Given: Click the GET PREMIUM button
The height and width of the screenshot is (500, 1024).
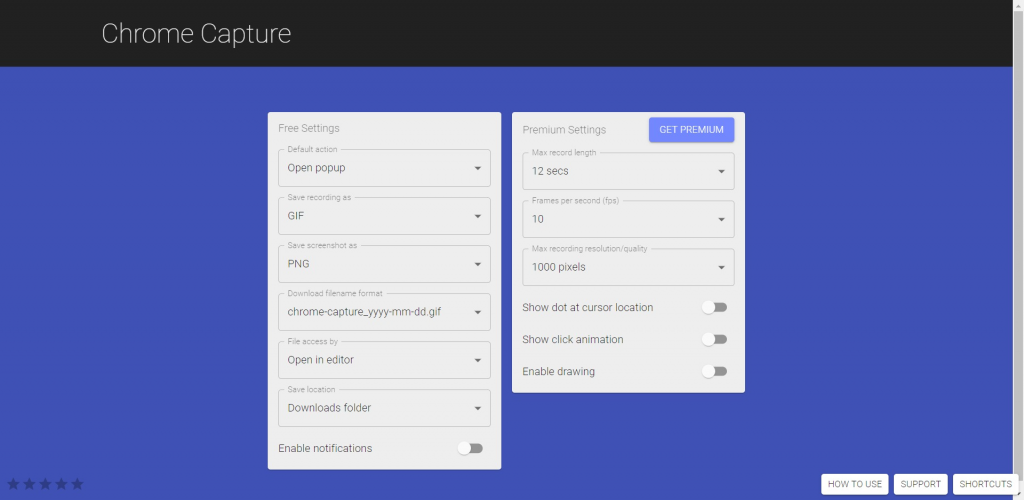Looking at the screenshot, I should point(692,130).
